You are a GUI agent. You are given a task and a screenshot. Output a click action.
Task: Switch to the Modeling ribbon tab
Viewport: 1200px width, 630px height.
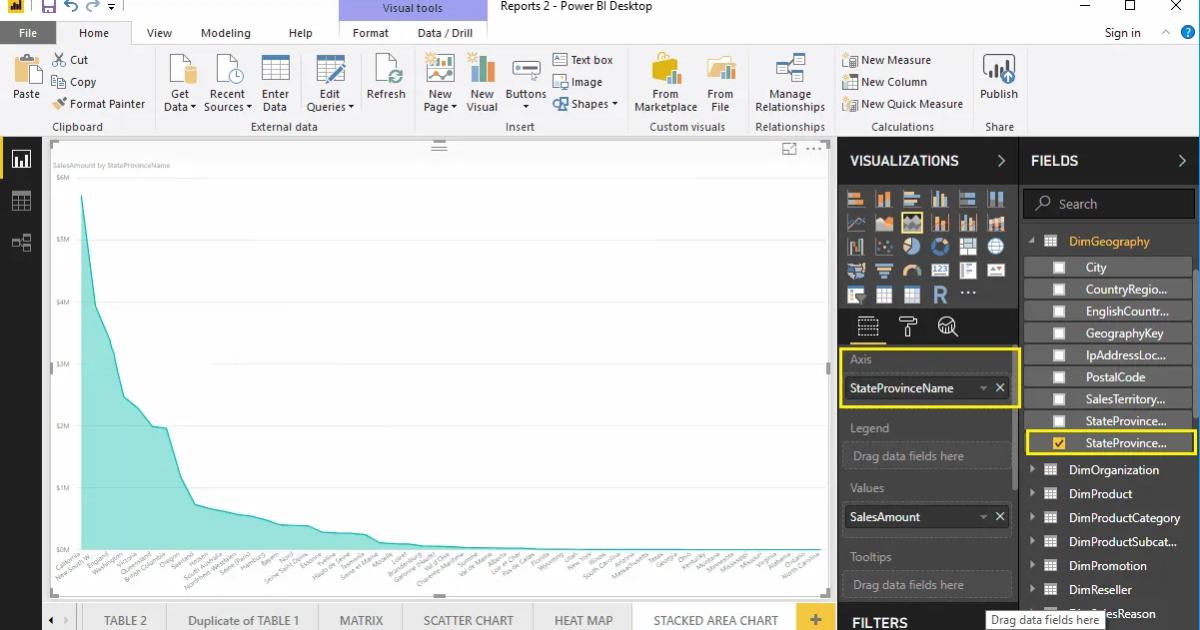point(226,32)
